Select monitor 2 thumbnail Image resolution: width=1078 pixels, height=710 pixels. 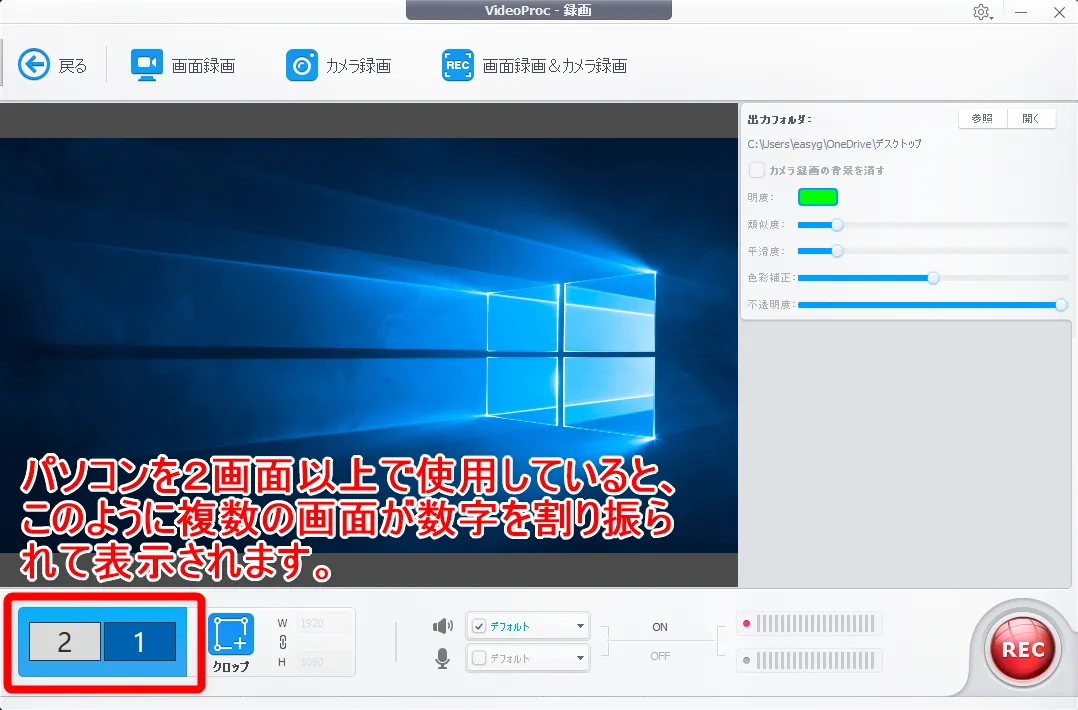65,641
